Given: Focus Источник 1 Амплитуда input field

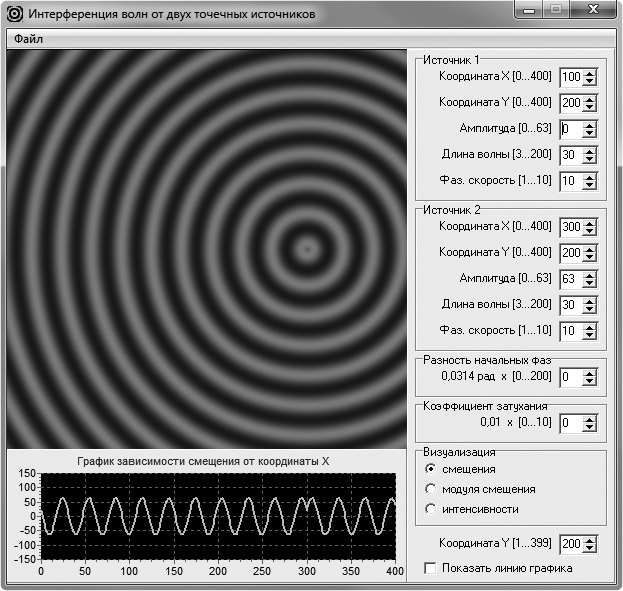Looking at the screenshot, I should 571,130.
